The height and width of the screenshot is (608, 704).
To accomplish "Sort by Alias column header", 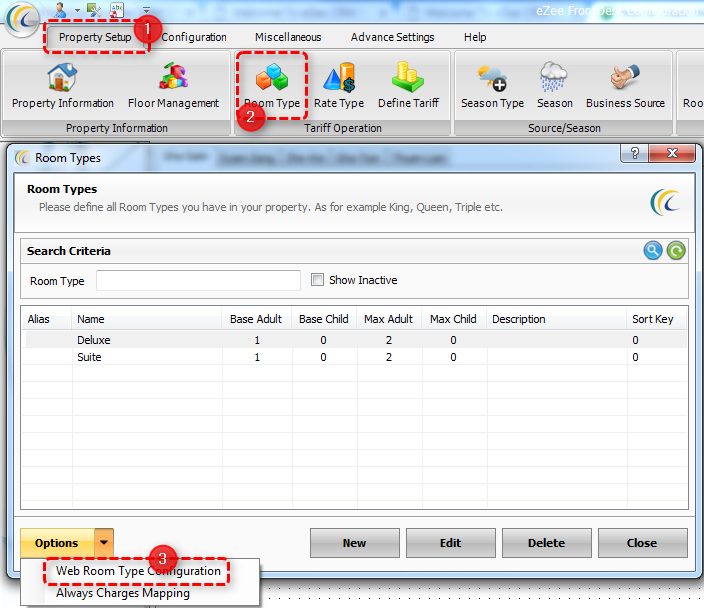I will (x=47, y=319).
